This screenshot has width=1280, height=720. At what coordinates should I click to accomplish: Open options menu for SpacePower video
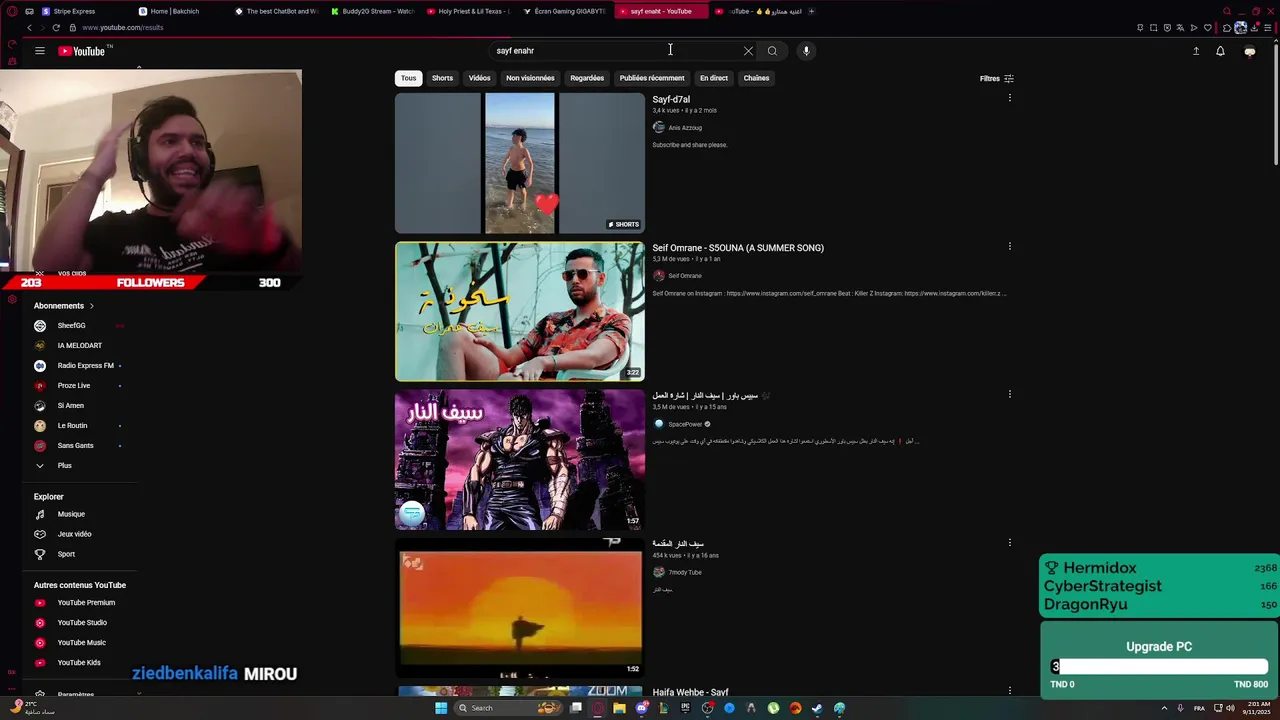[1010, 394]
